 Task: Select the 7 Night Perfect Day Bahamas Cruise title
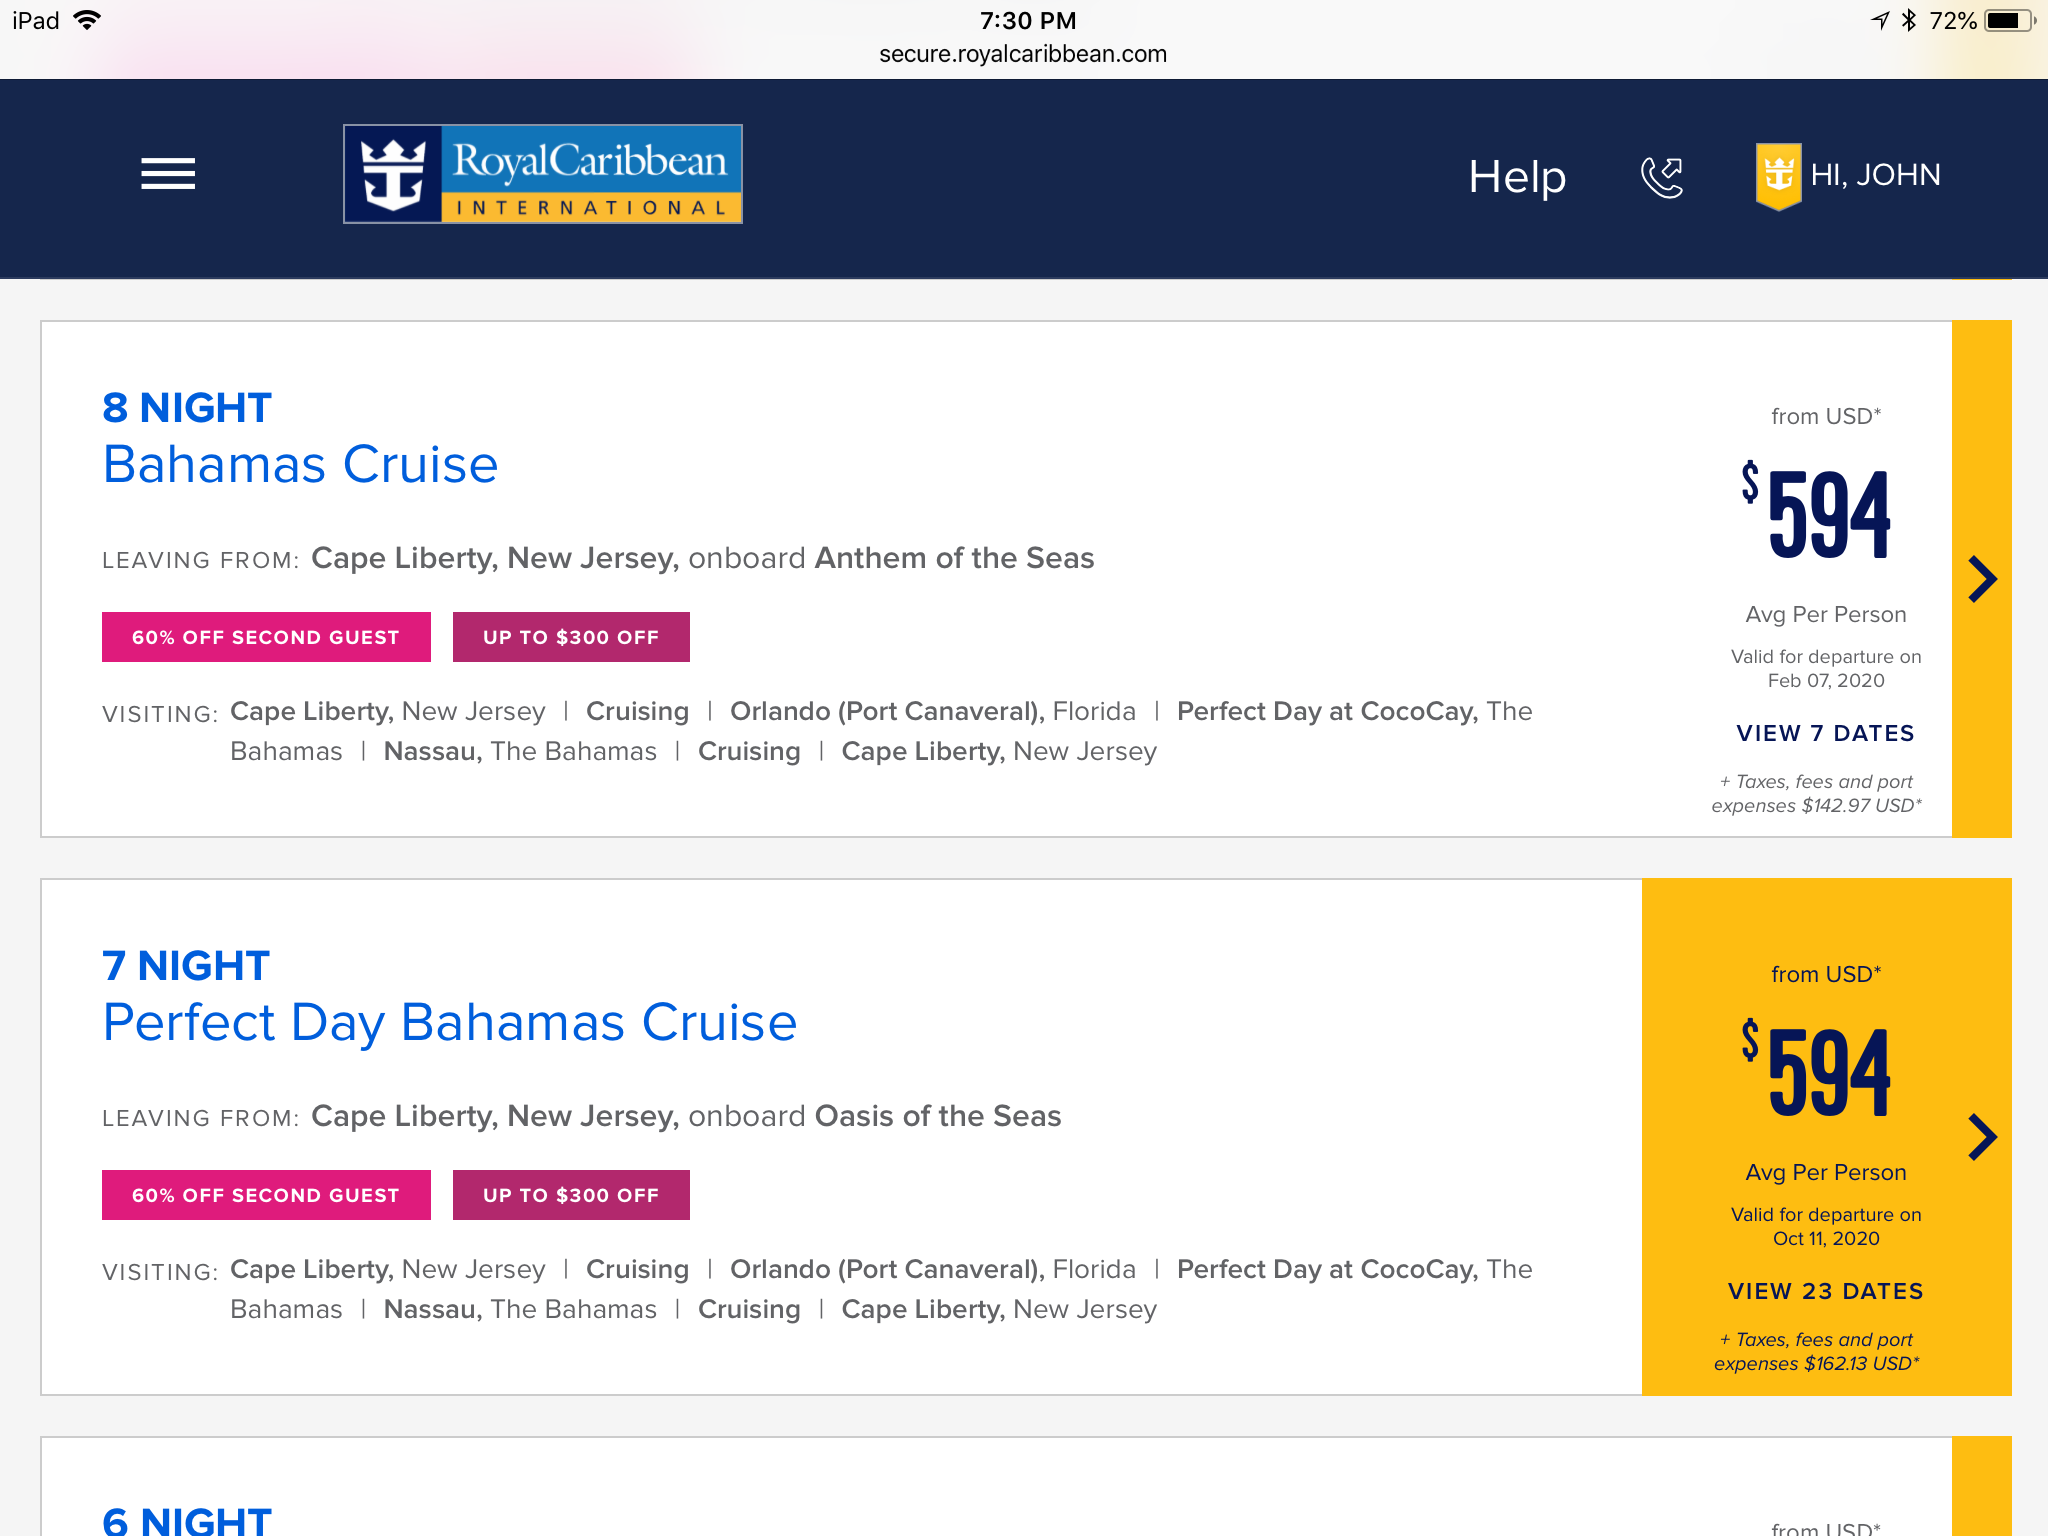click(x=450, y=996)
